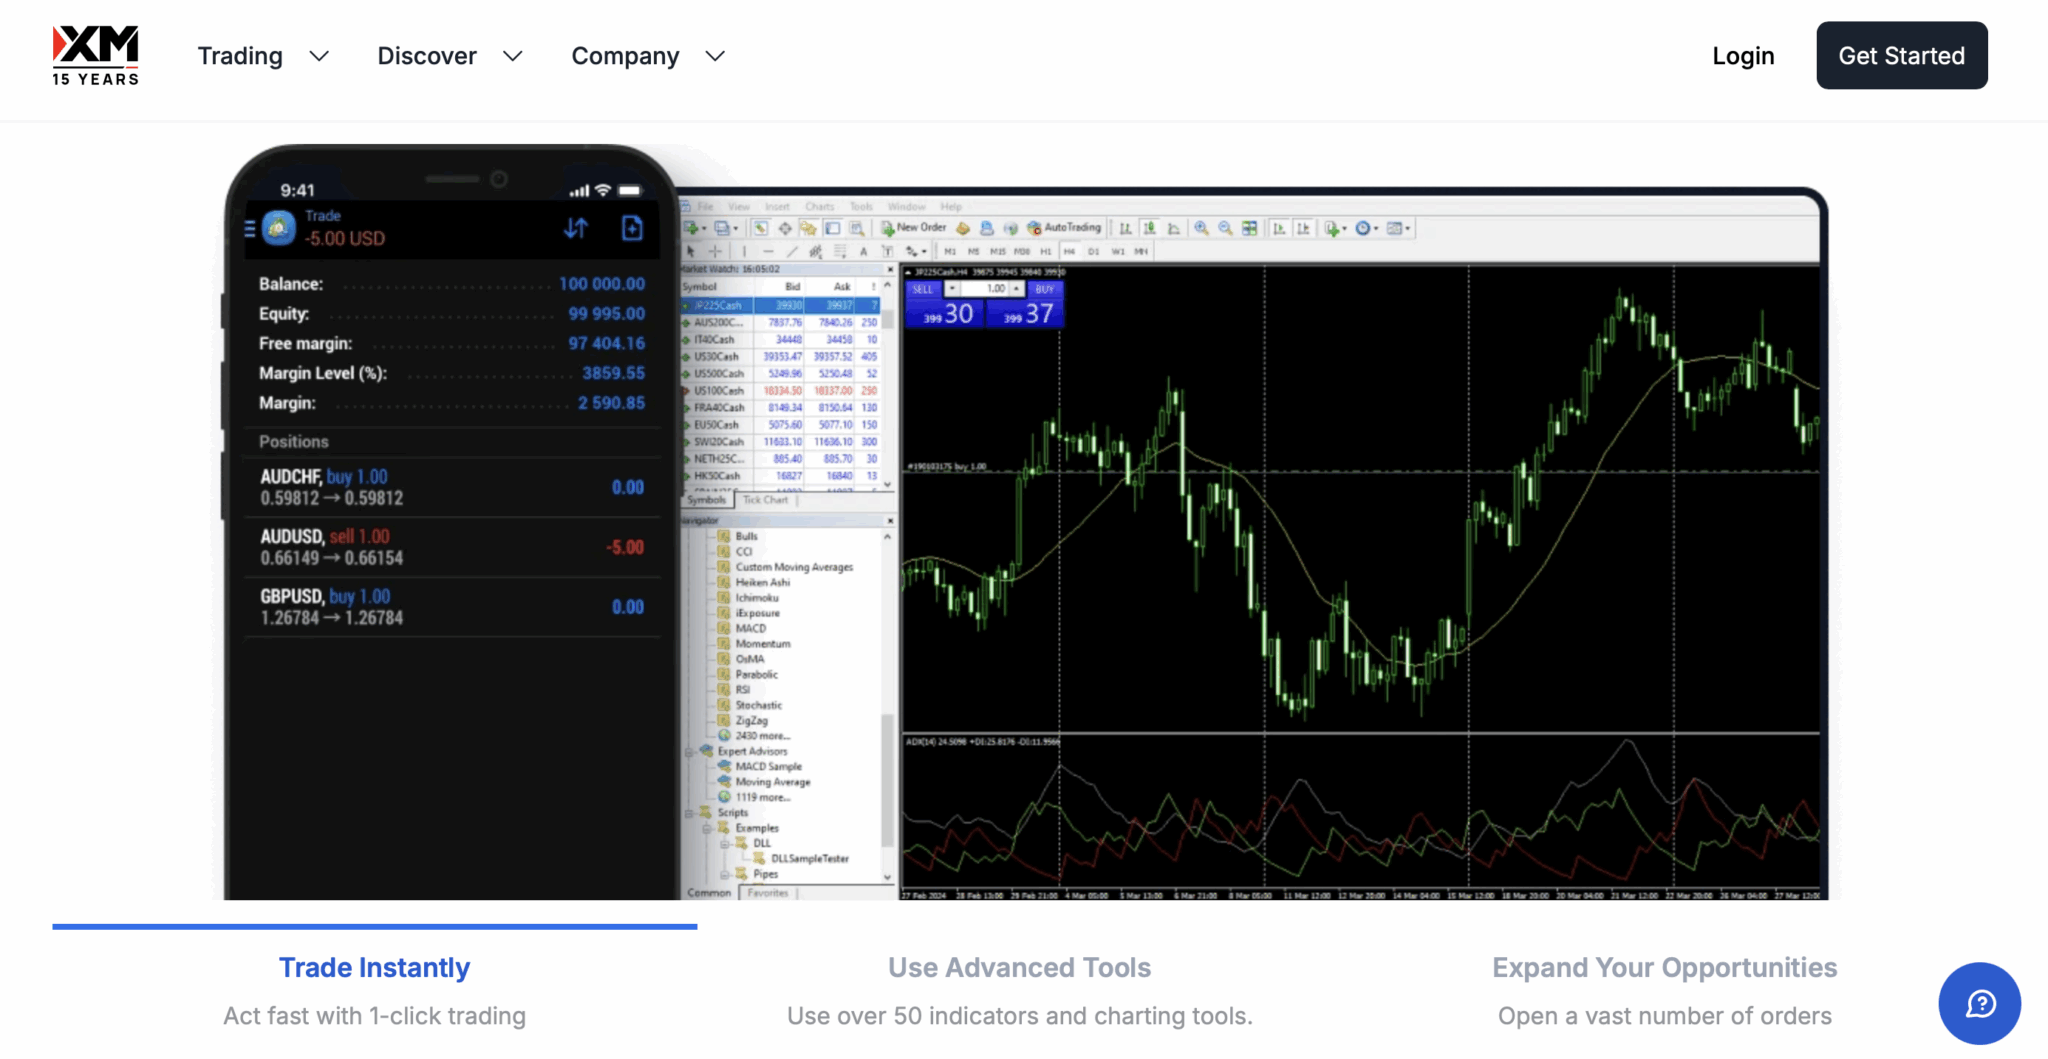Click the XM 15 Years logo
This screenshot has width=2048, height=1059.
[x=94, y=55]
